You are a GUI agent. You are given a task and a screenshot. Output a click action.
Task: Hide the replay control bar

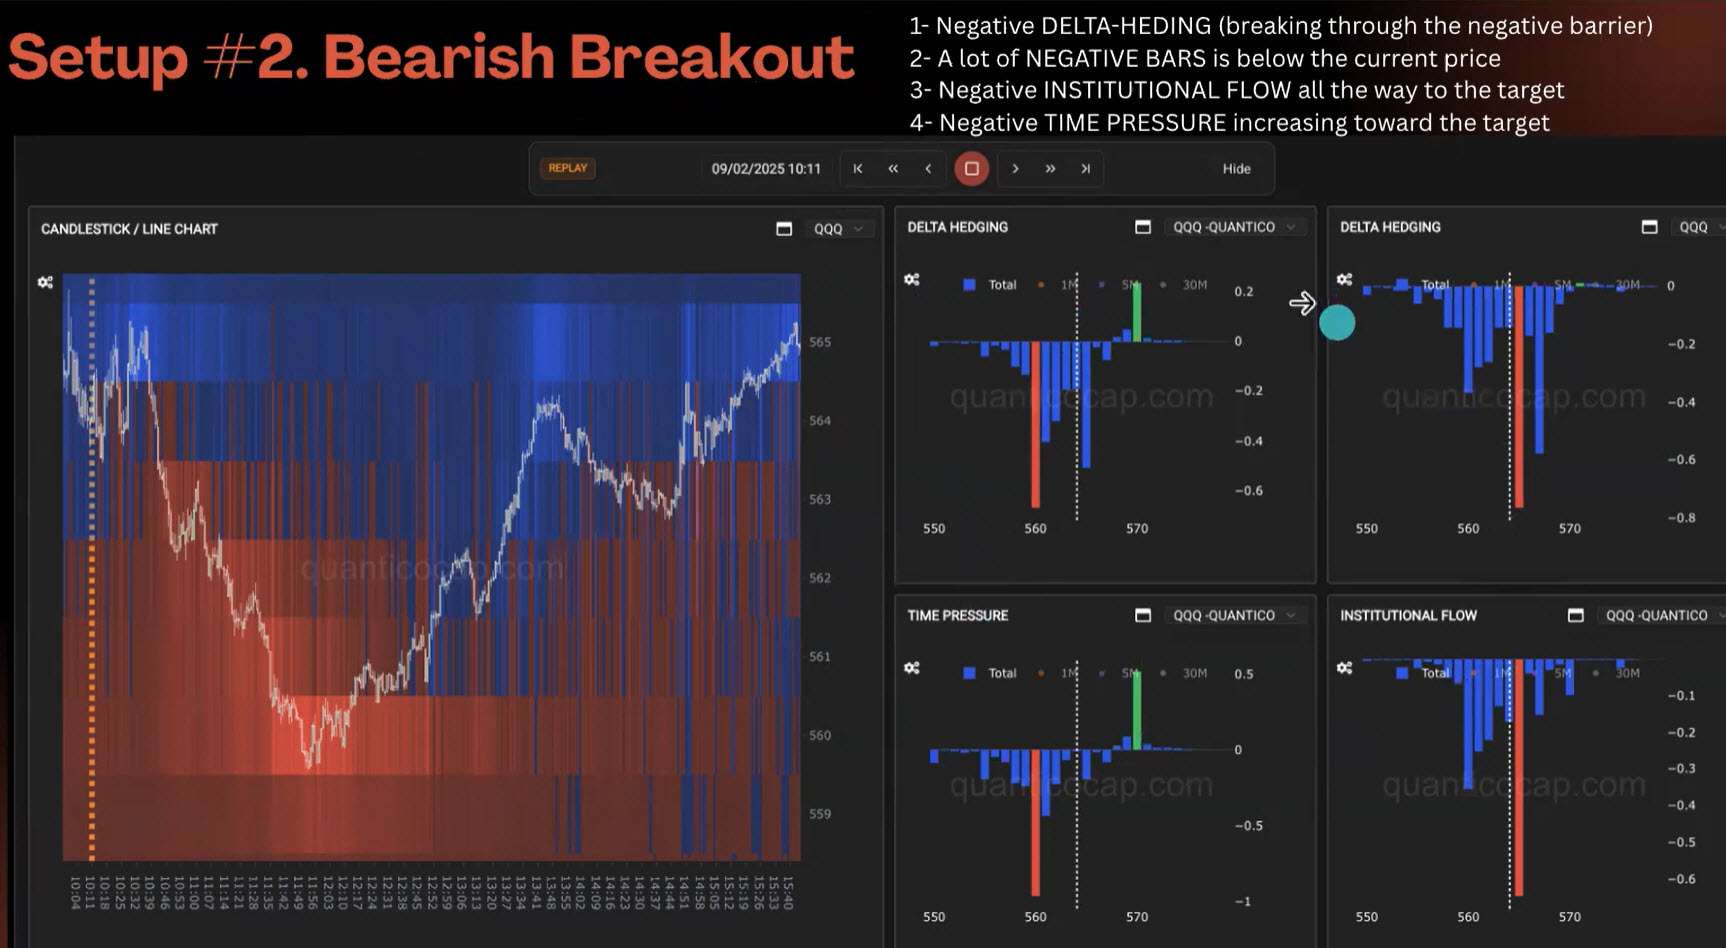click(1236, 169)
